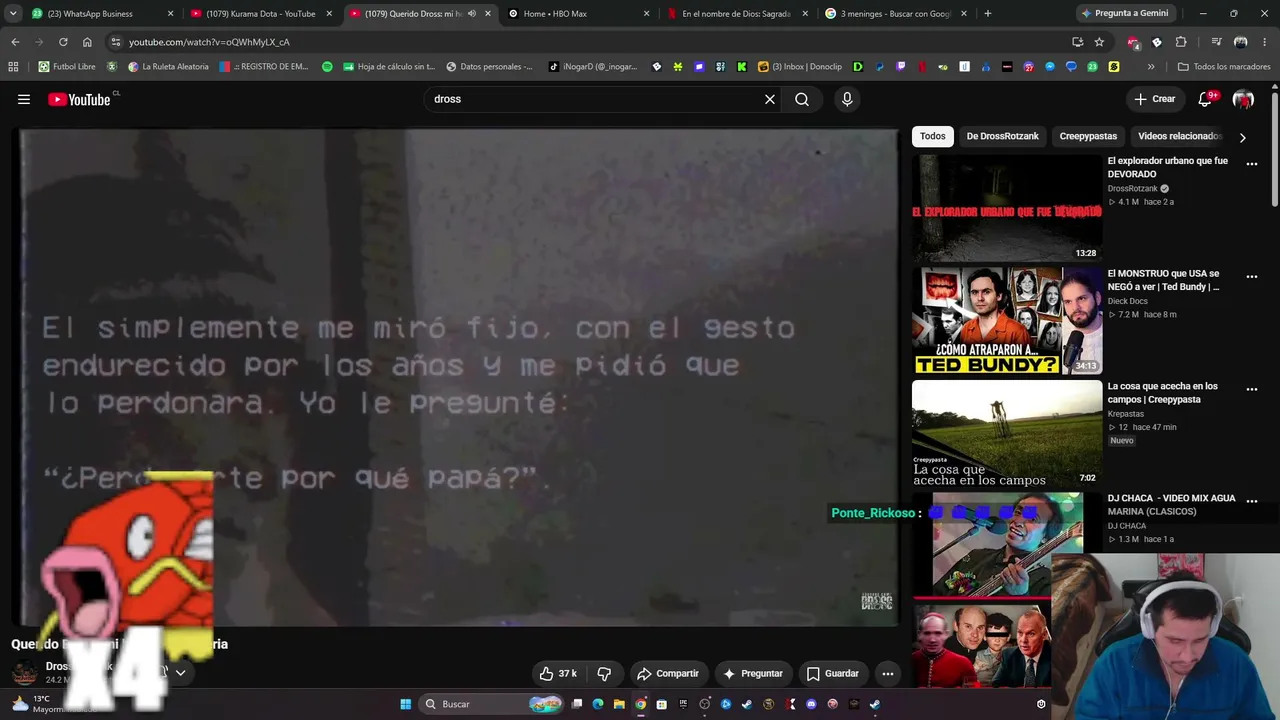Show more filter chips with right chevron

click(x=1243, y=137)
